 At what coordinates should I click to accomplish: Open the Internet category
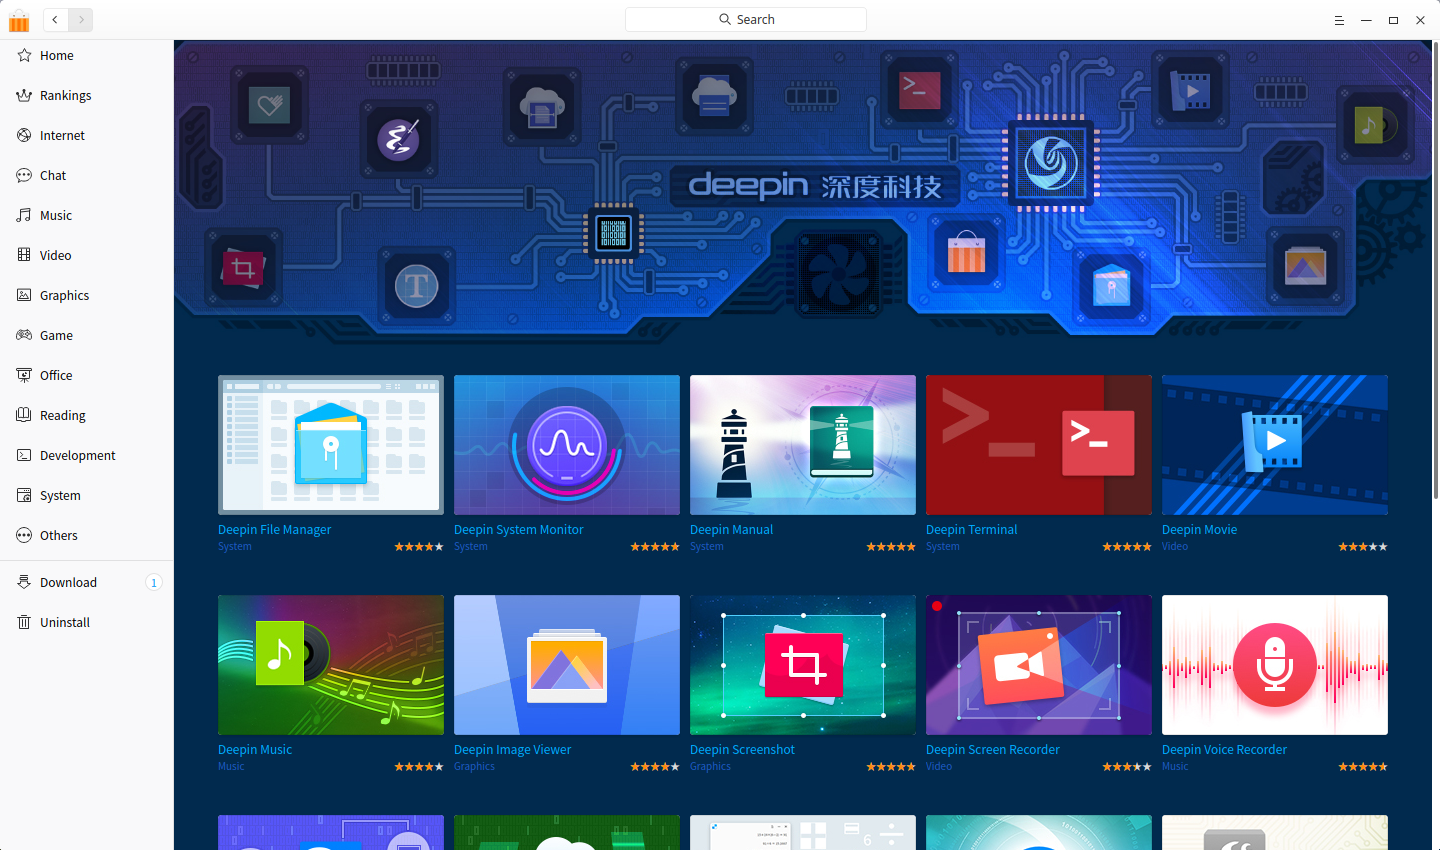click(x=87, y=135)
